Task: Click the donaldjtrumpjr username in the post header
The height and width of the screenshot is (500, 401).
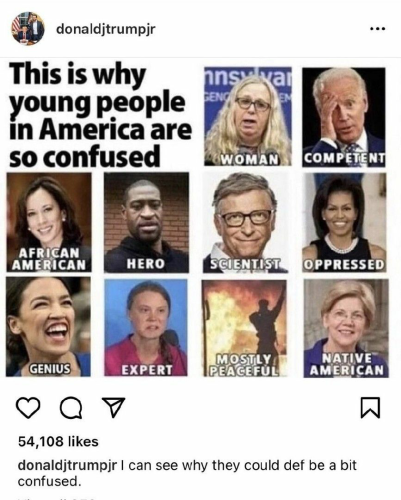Action: click(x=106, y=29)
